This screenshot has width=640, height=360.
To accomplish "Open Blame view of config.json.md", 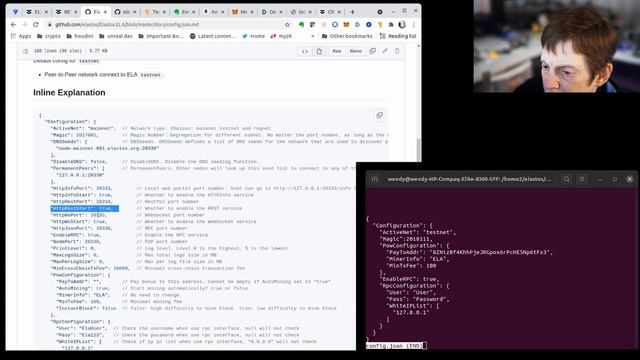I will tap(356, 51).
